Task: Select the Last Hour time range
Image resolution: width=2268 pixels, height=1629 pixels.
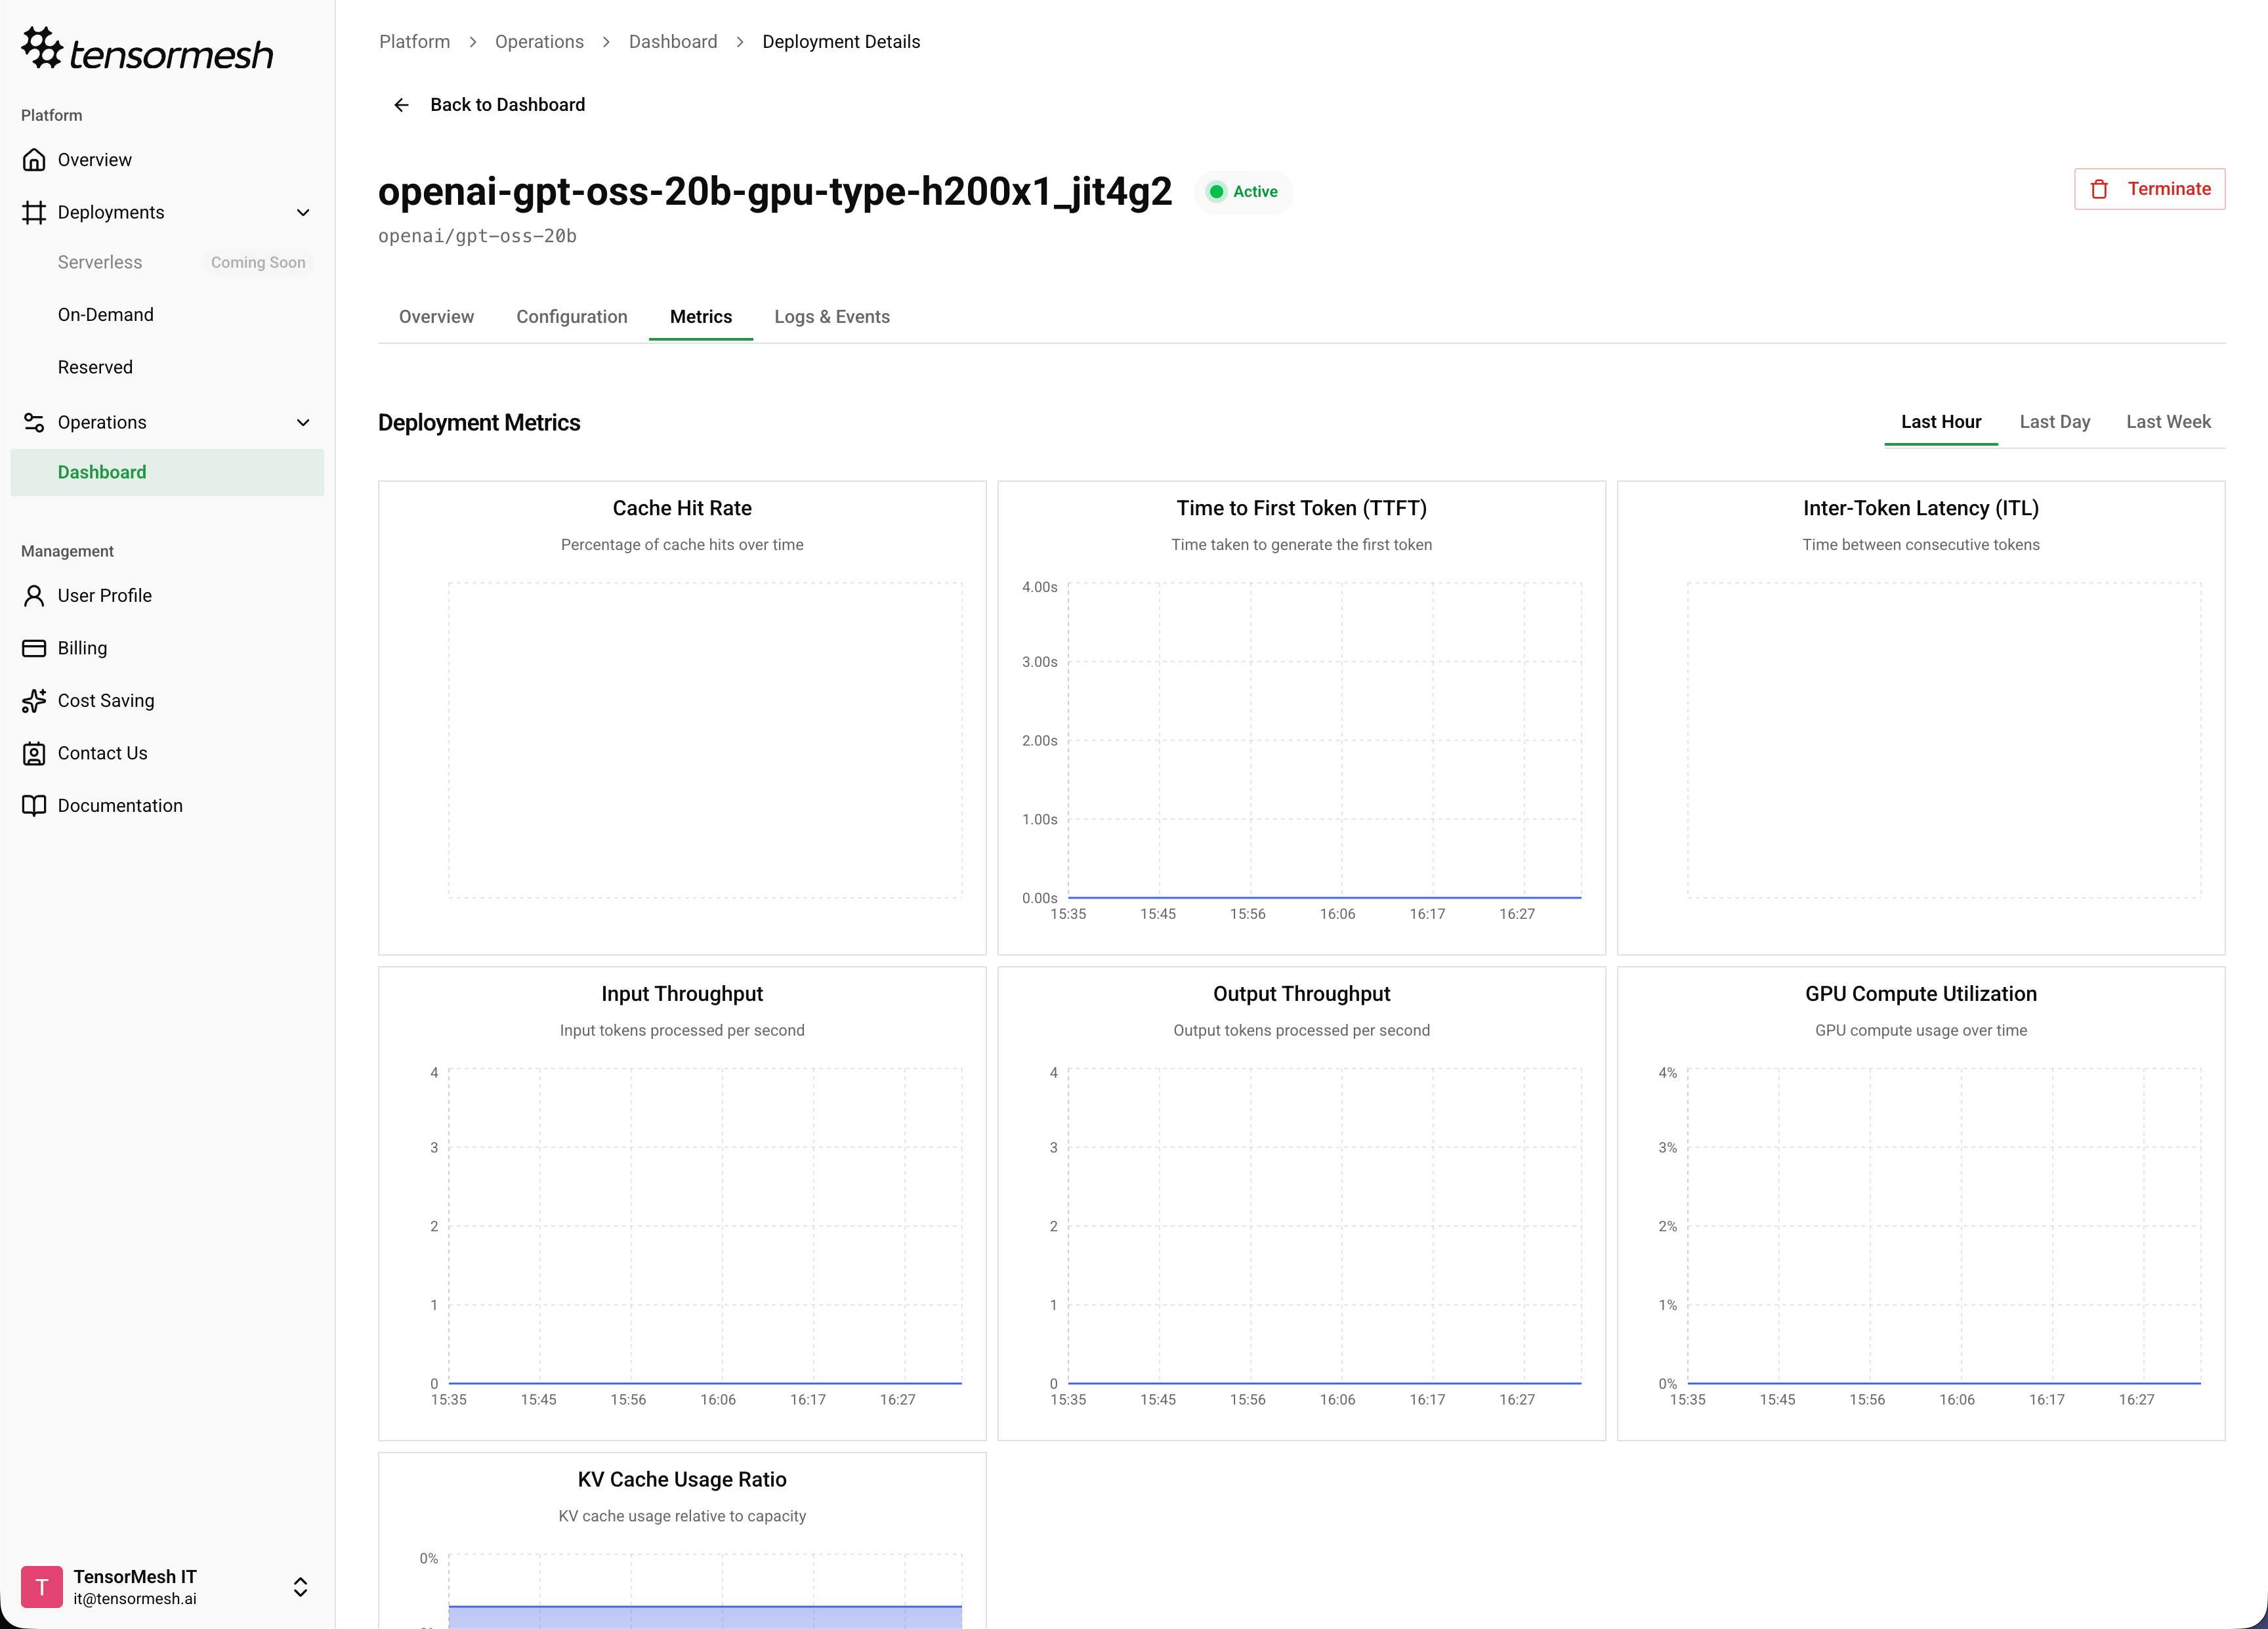Action: (x=1941, y=421)
